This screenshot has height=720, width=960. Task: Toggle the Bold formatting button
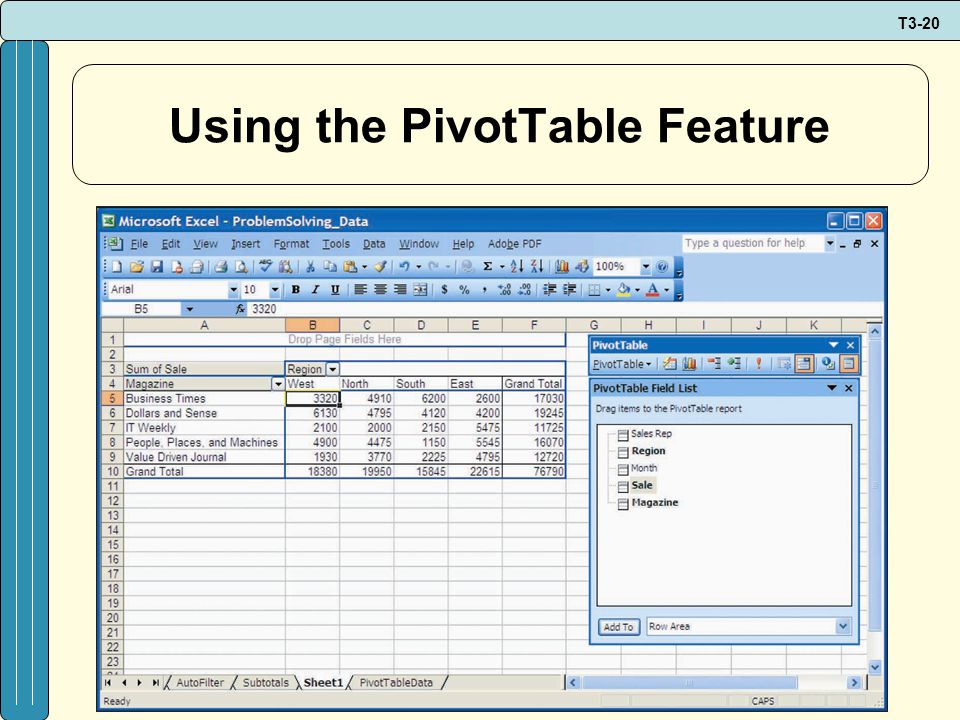(295, 290)
